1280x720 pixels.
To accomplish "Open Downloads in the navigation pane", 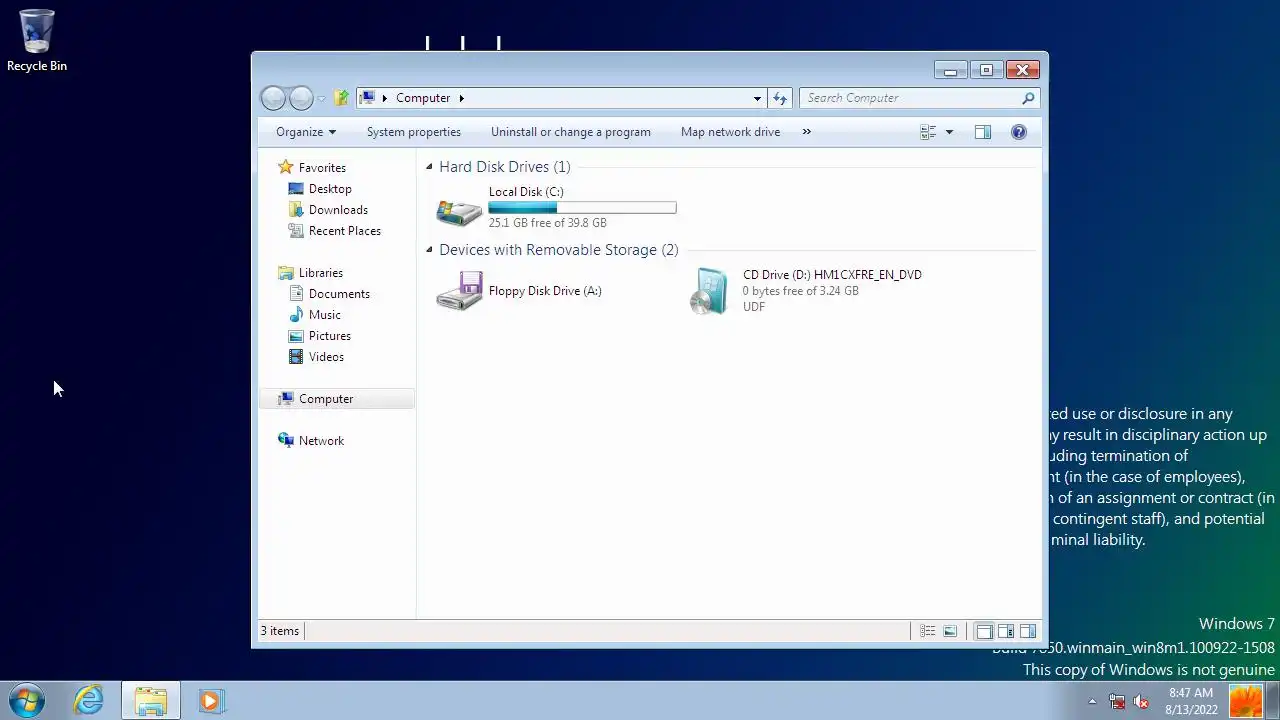I will pos(338,210).
